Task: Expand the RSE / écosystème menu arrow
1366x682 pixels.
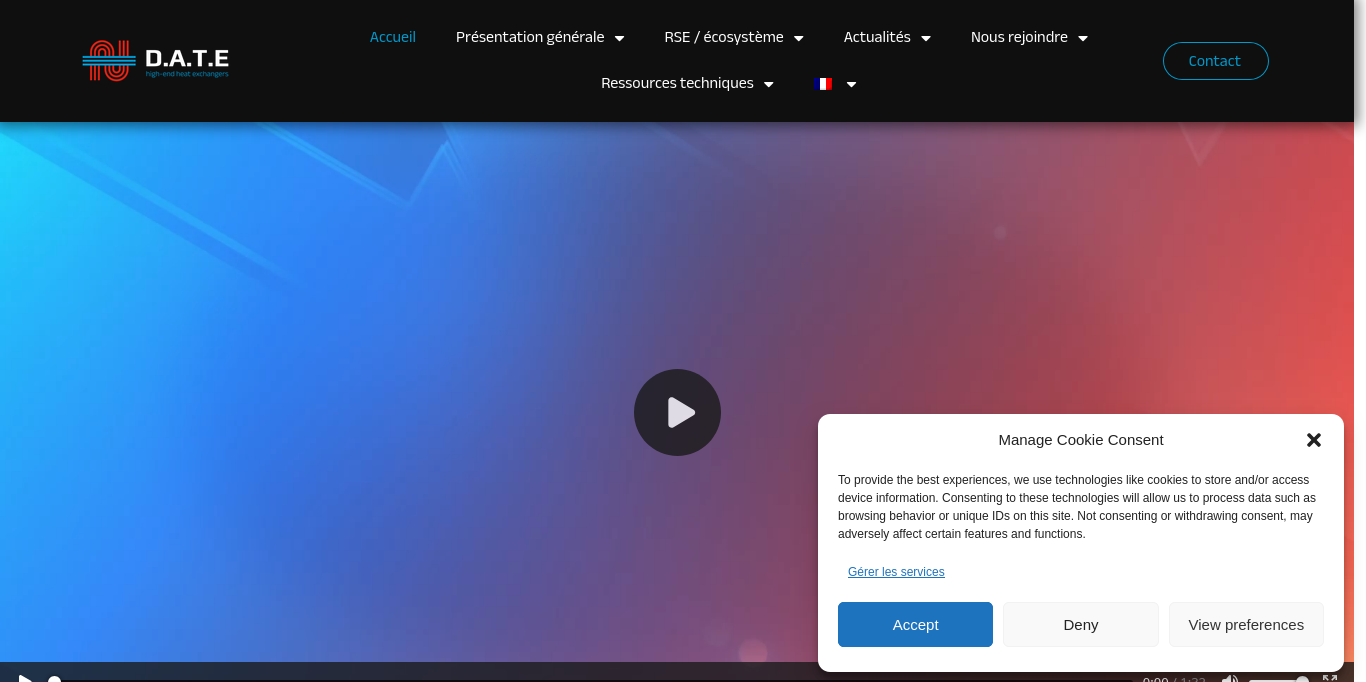Action: [x=799, y=38]
